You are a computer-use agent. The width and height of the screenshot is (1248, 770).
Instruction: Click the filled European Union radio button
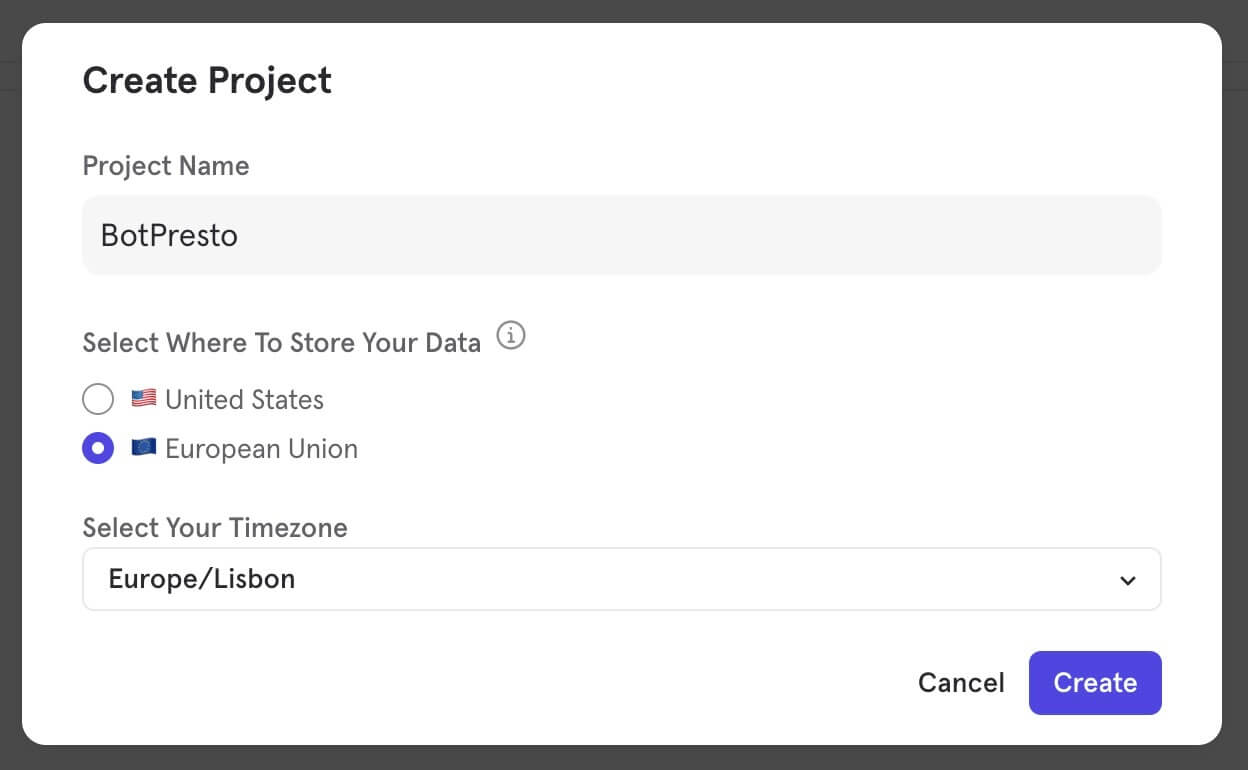coord(98,448)
